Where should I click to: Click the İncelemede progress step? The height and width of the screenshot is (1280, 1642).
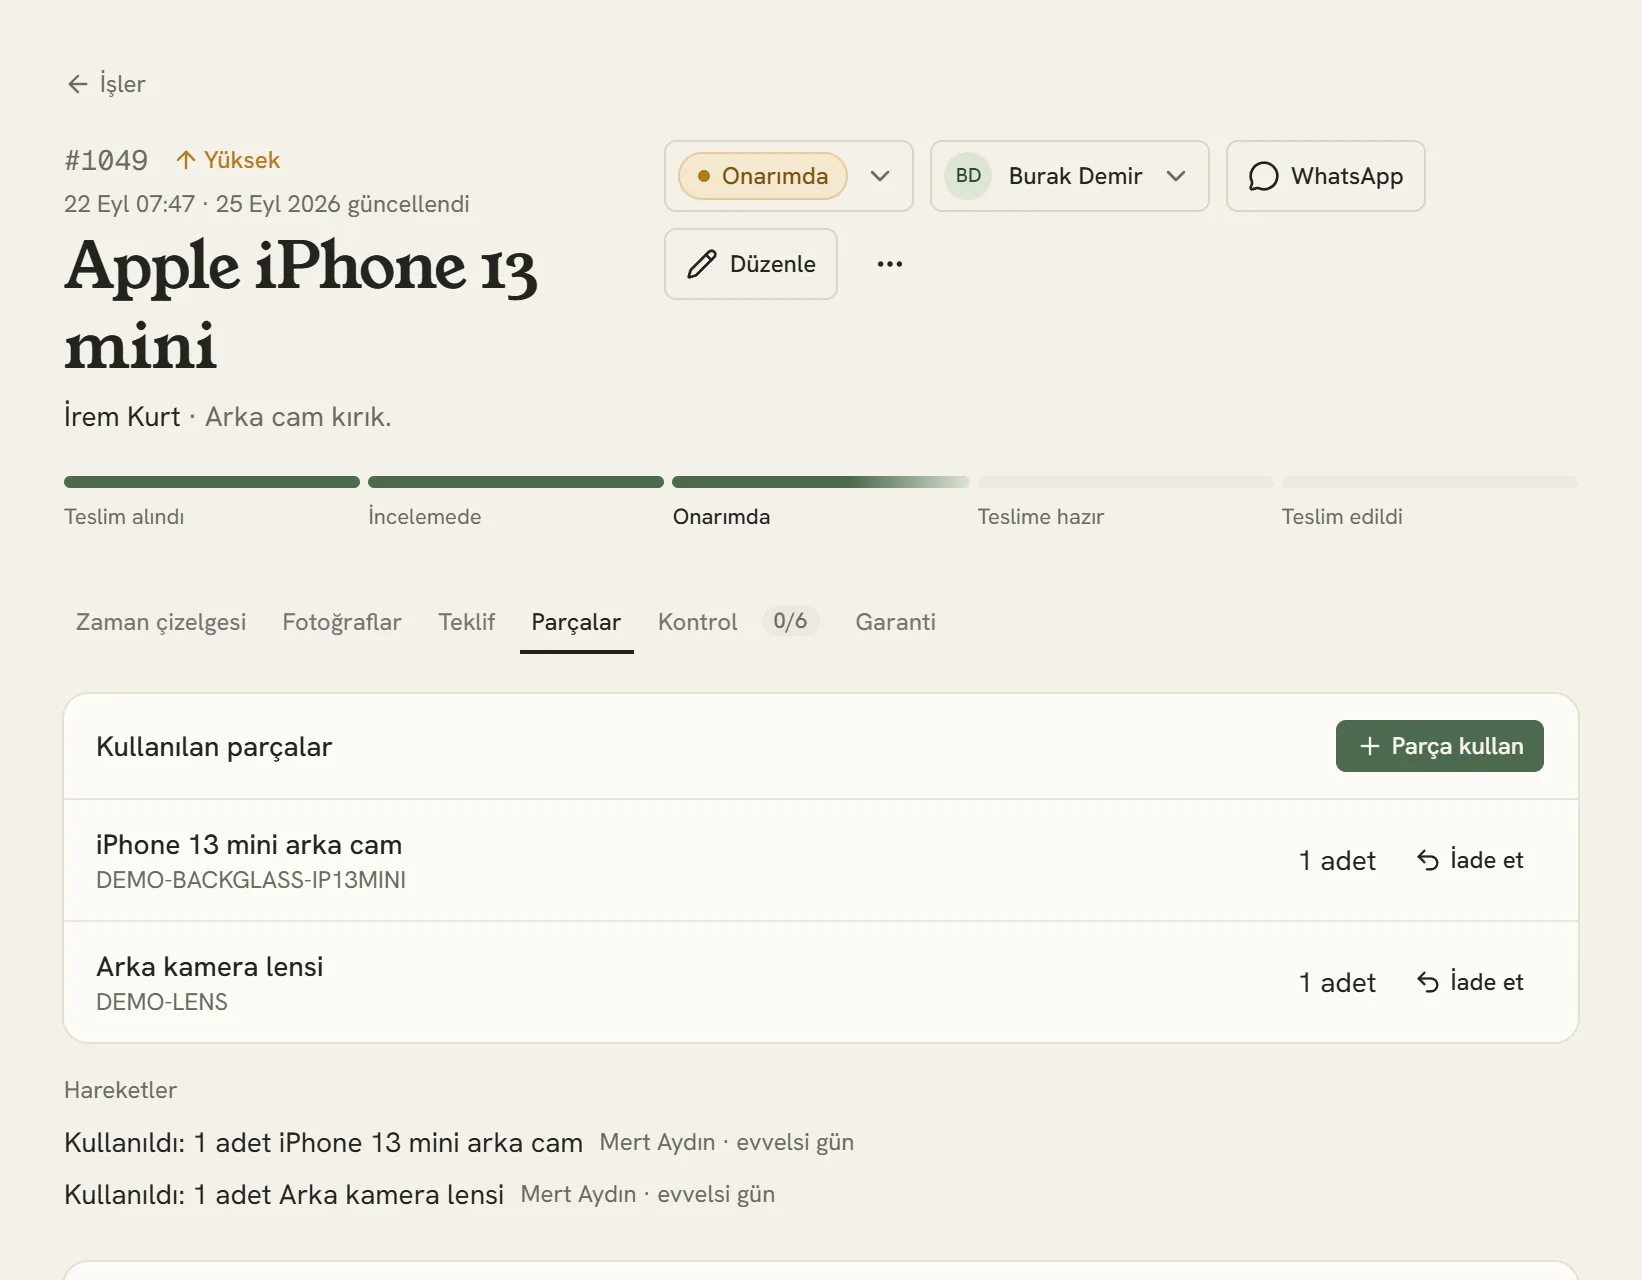pos(516,503)
